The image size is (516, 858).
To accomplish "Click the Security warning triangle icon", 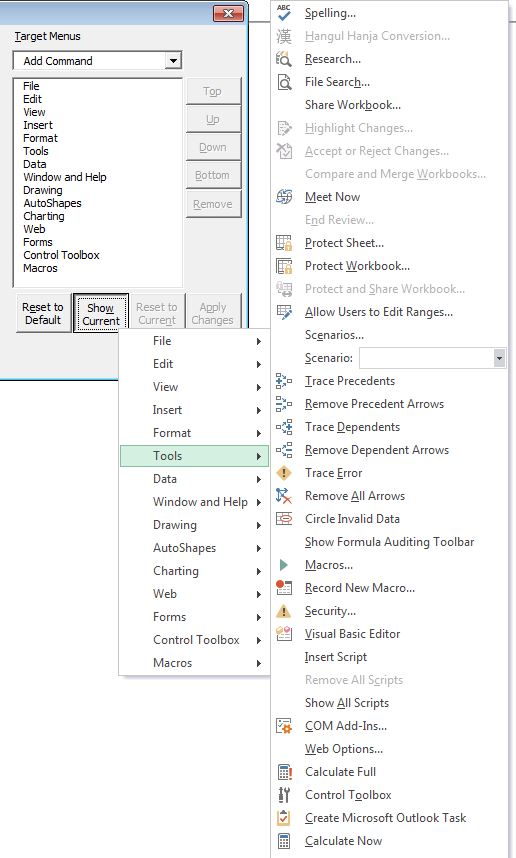I will pos(284,610).
